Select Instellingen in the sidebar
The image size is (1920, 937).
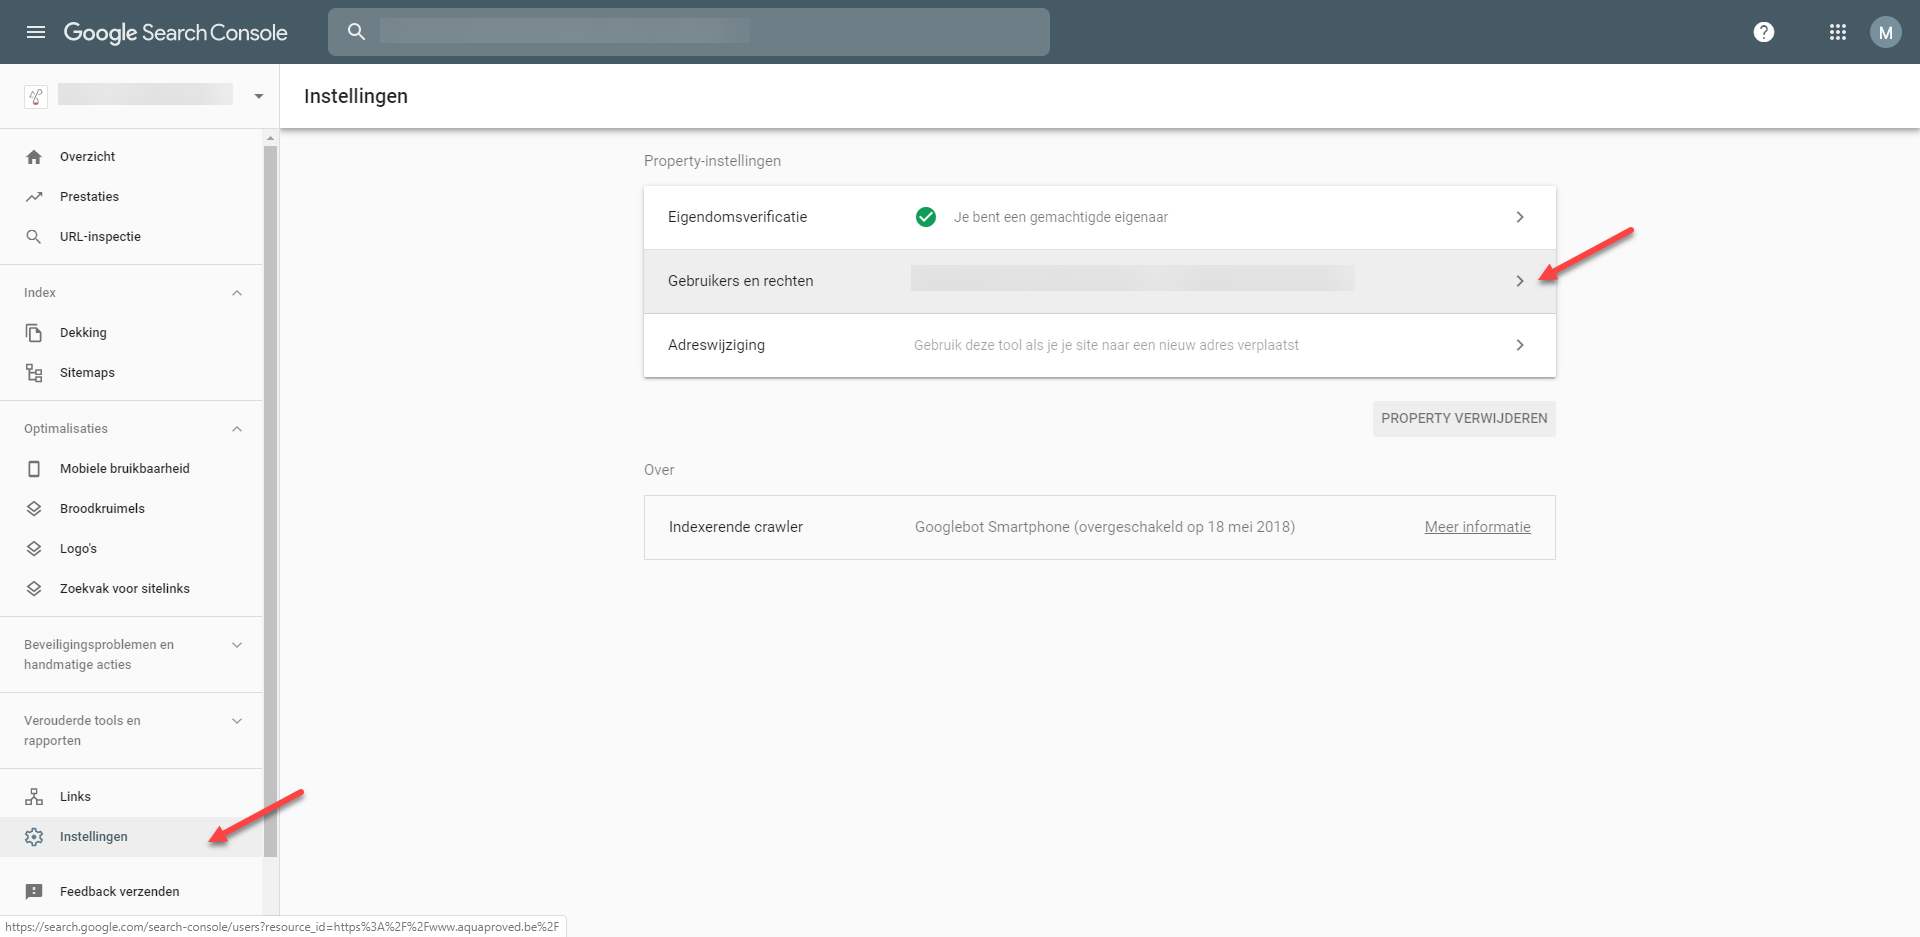131,837
